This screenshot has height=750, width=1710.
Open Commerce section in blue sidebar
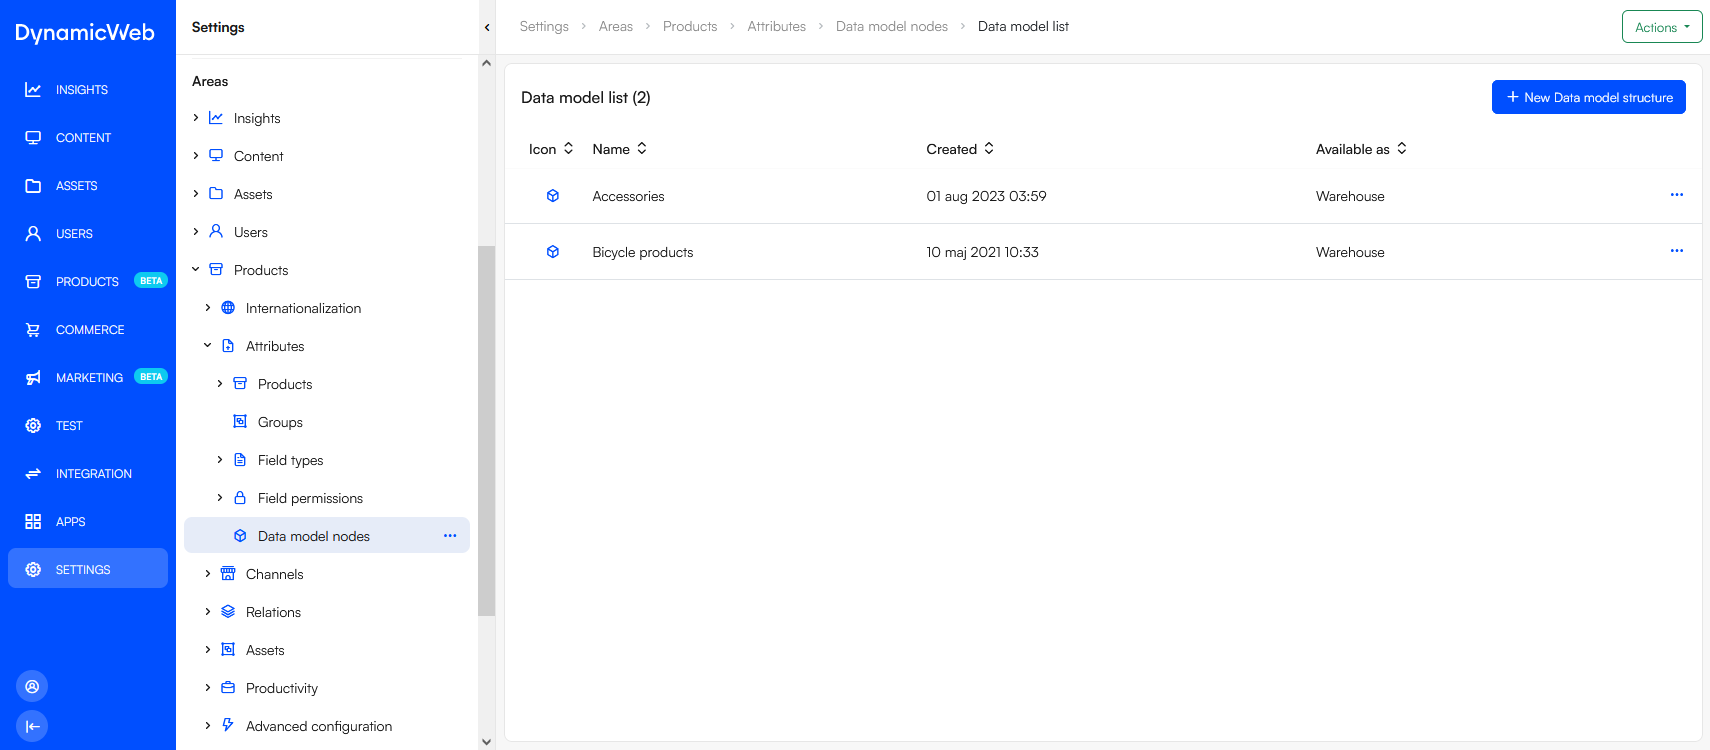click(88, 330)
